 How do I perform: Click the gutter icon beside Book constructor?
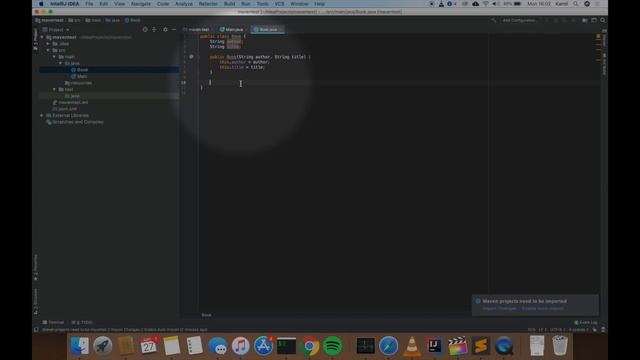[x=191, y=57]
